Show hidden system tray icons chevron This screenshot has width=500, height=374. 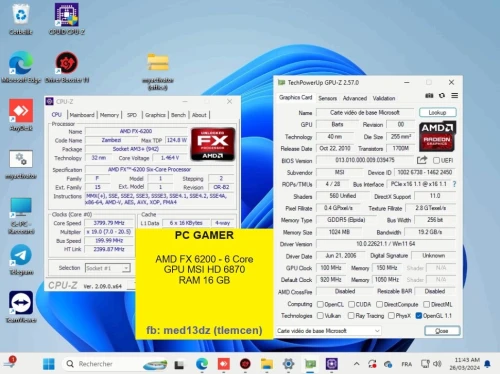click(356, 364)
